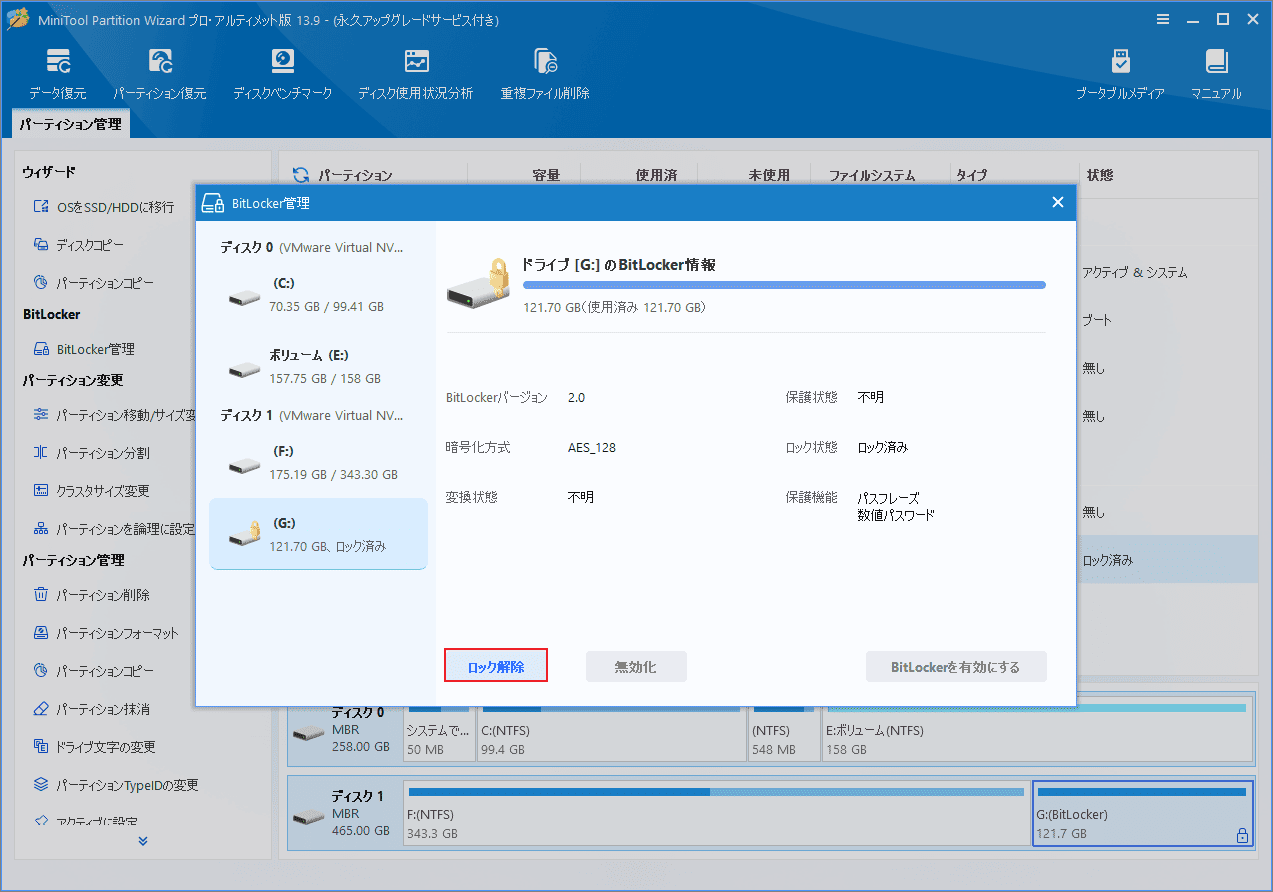1273x892 pixels.
Task: Open the パーティション復元 tool
Action: tap(159, 74)
